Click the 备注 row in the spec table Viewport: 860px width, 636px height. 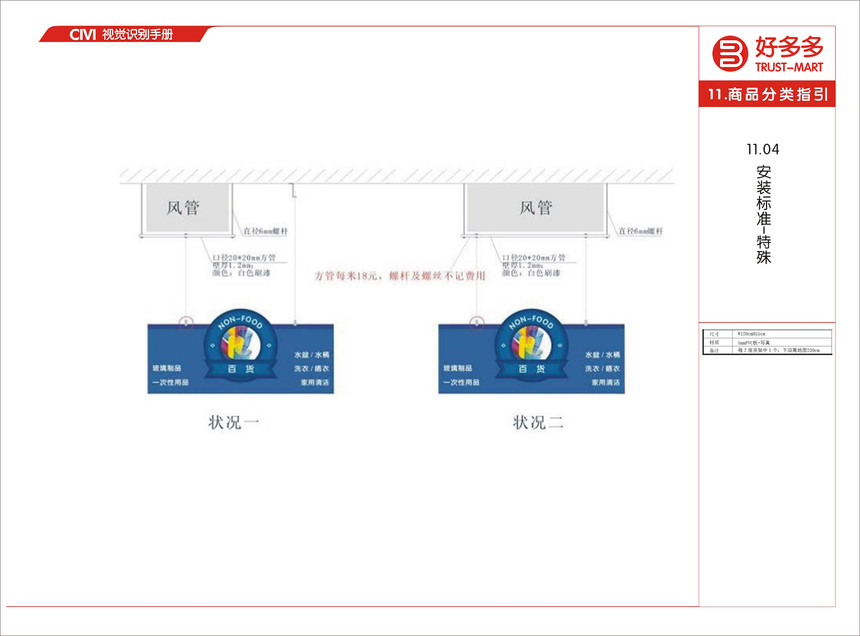[x=767, y=350]
